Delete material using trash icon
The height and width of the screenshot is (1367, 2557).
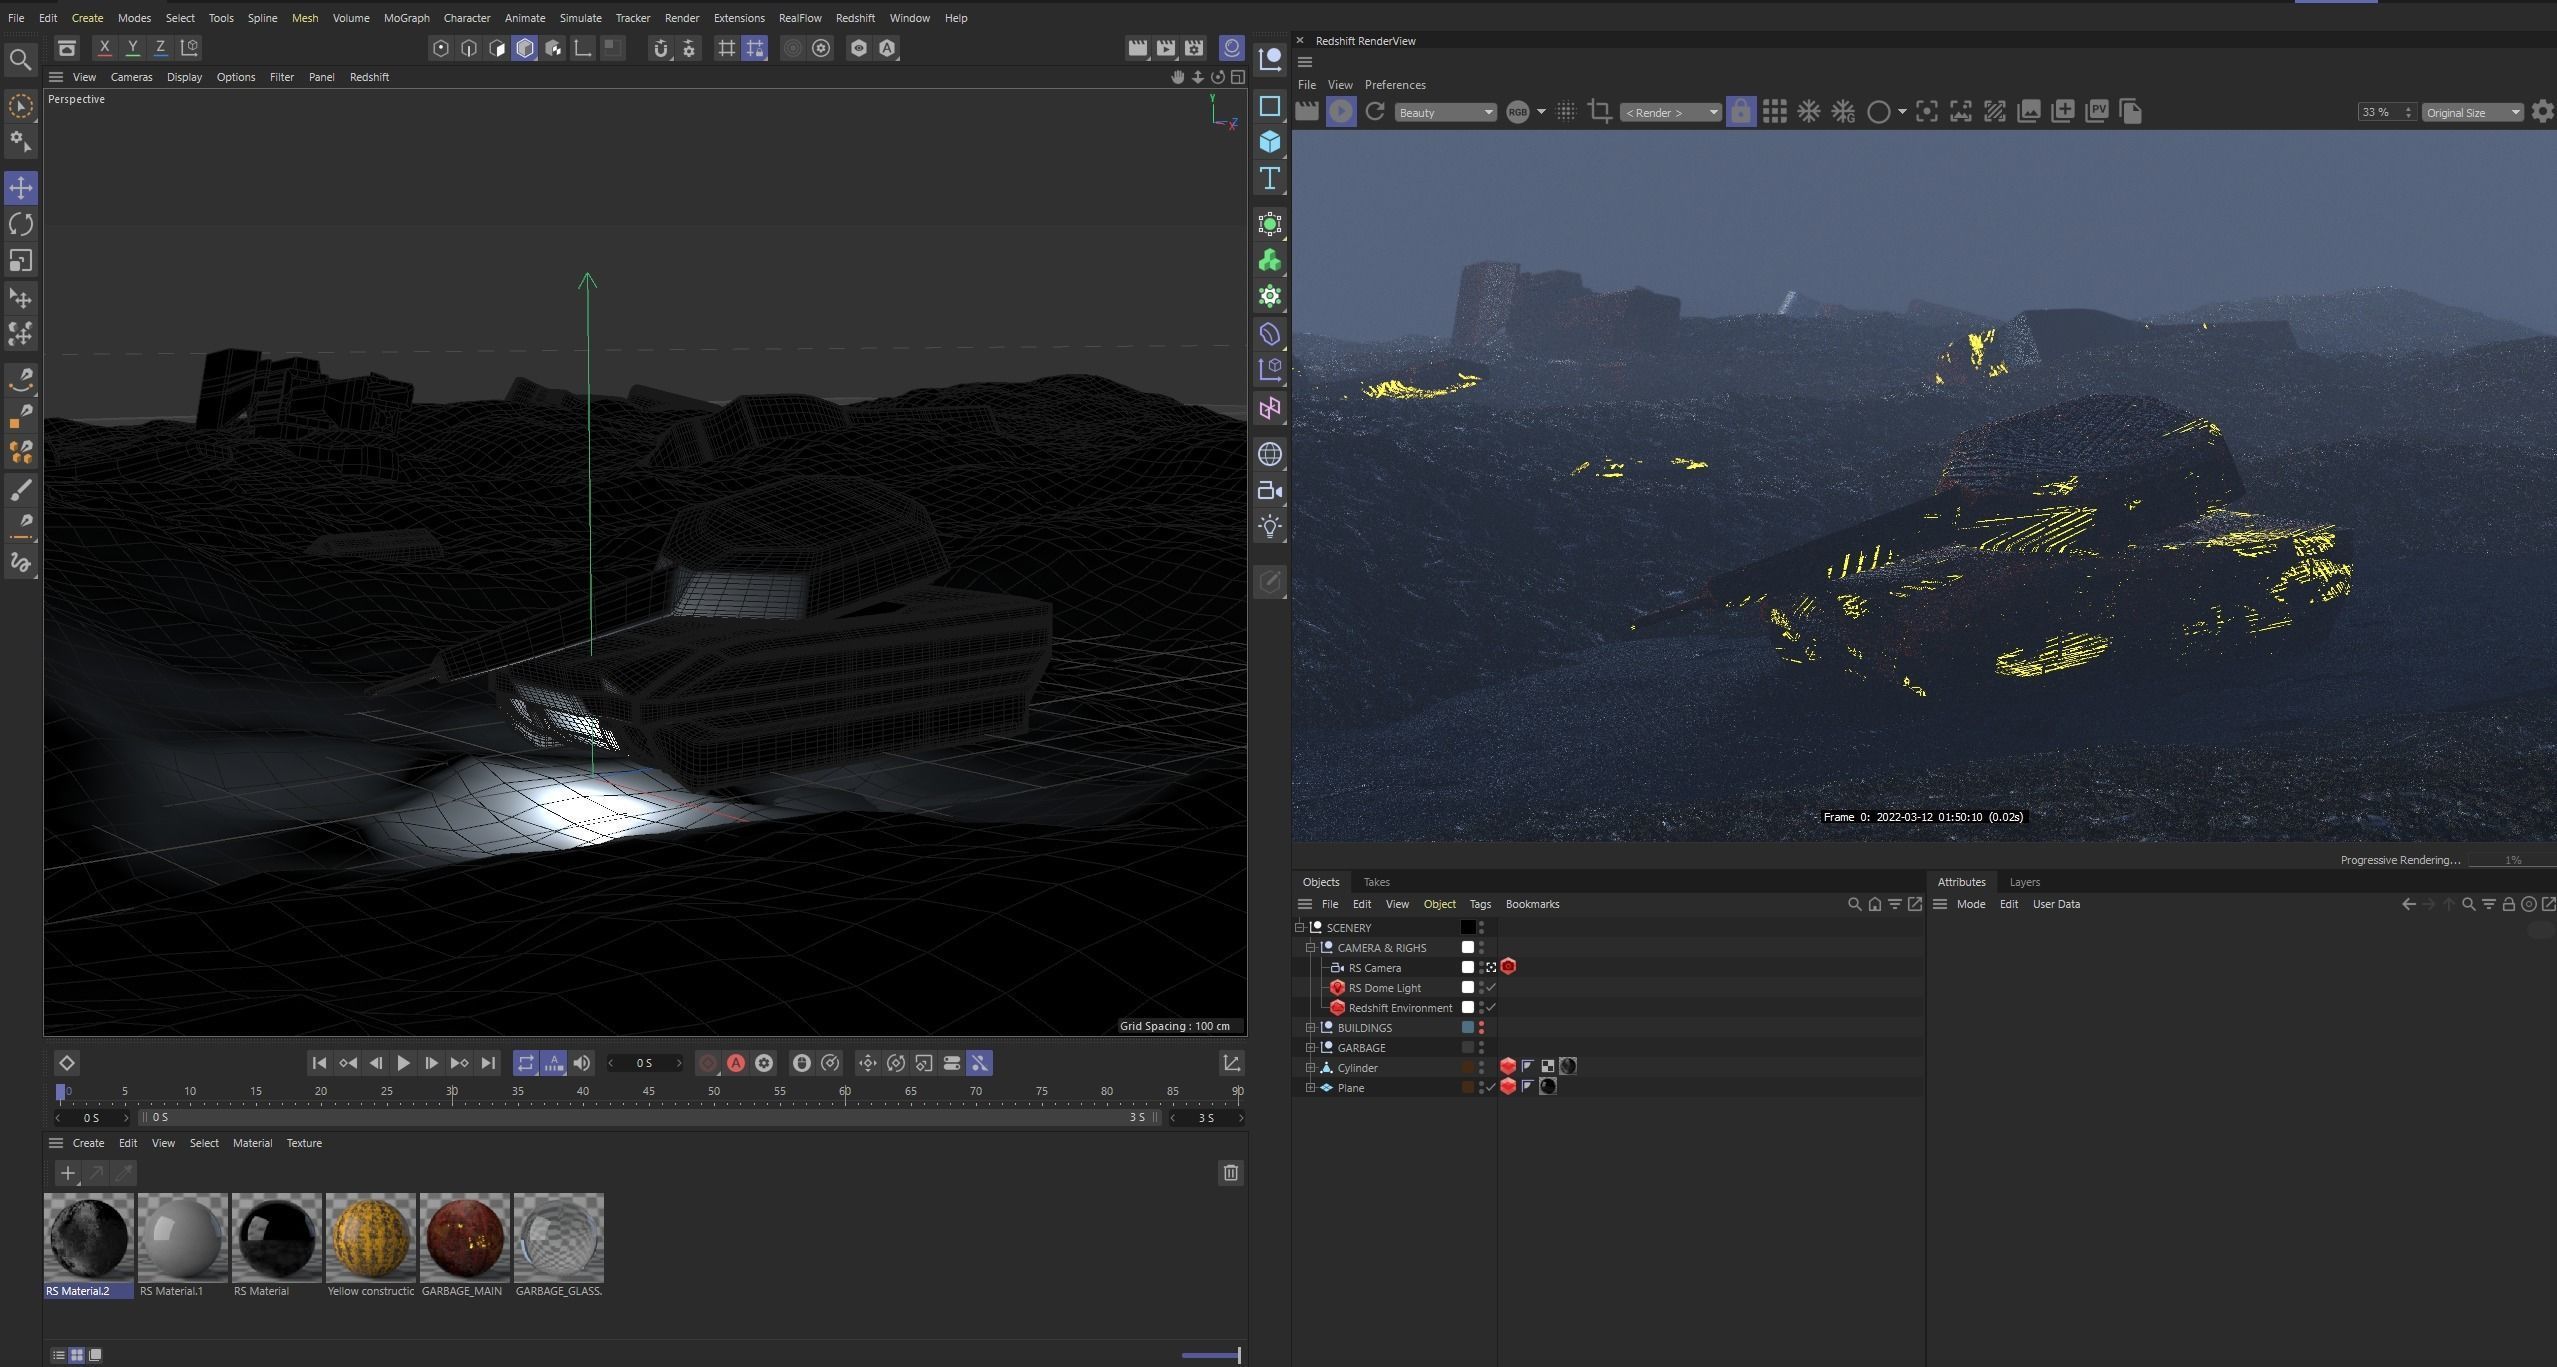1231,1172
